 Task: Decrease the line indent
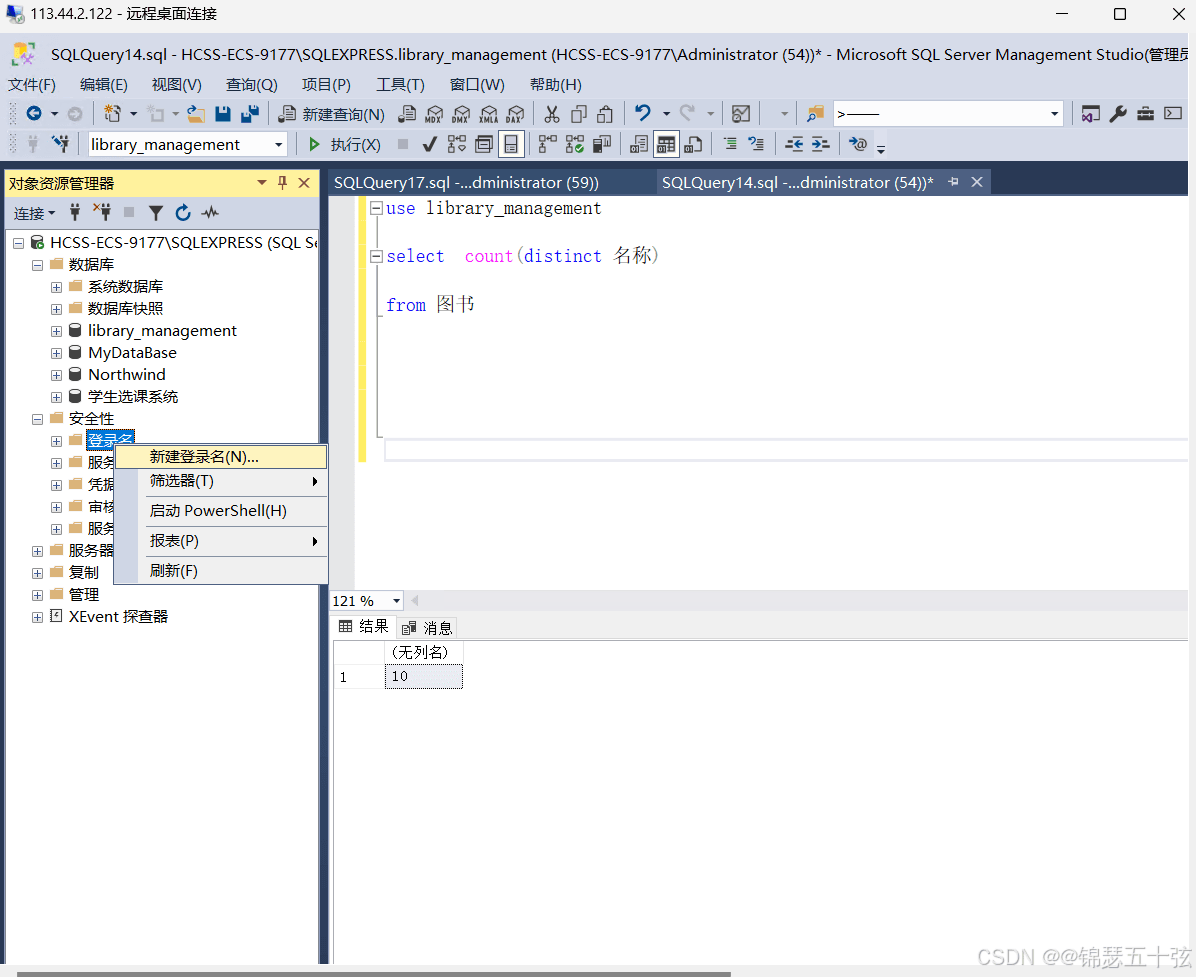pos(794,144)
